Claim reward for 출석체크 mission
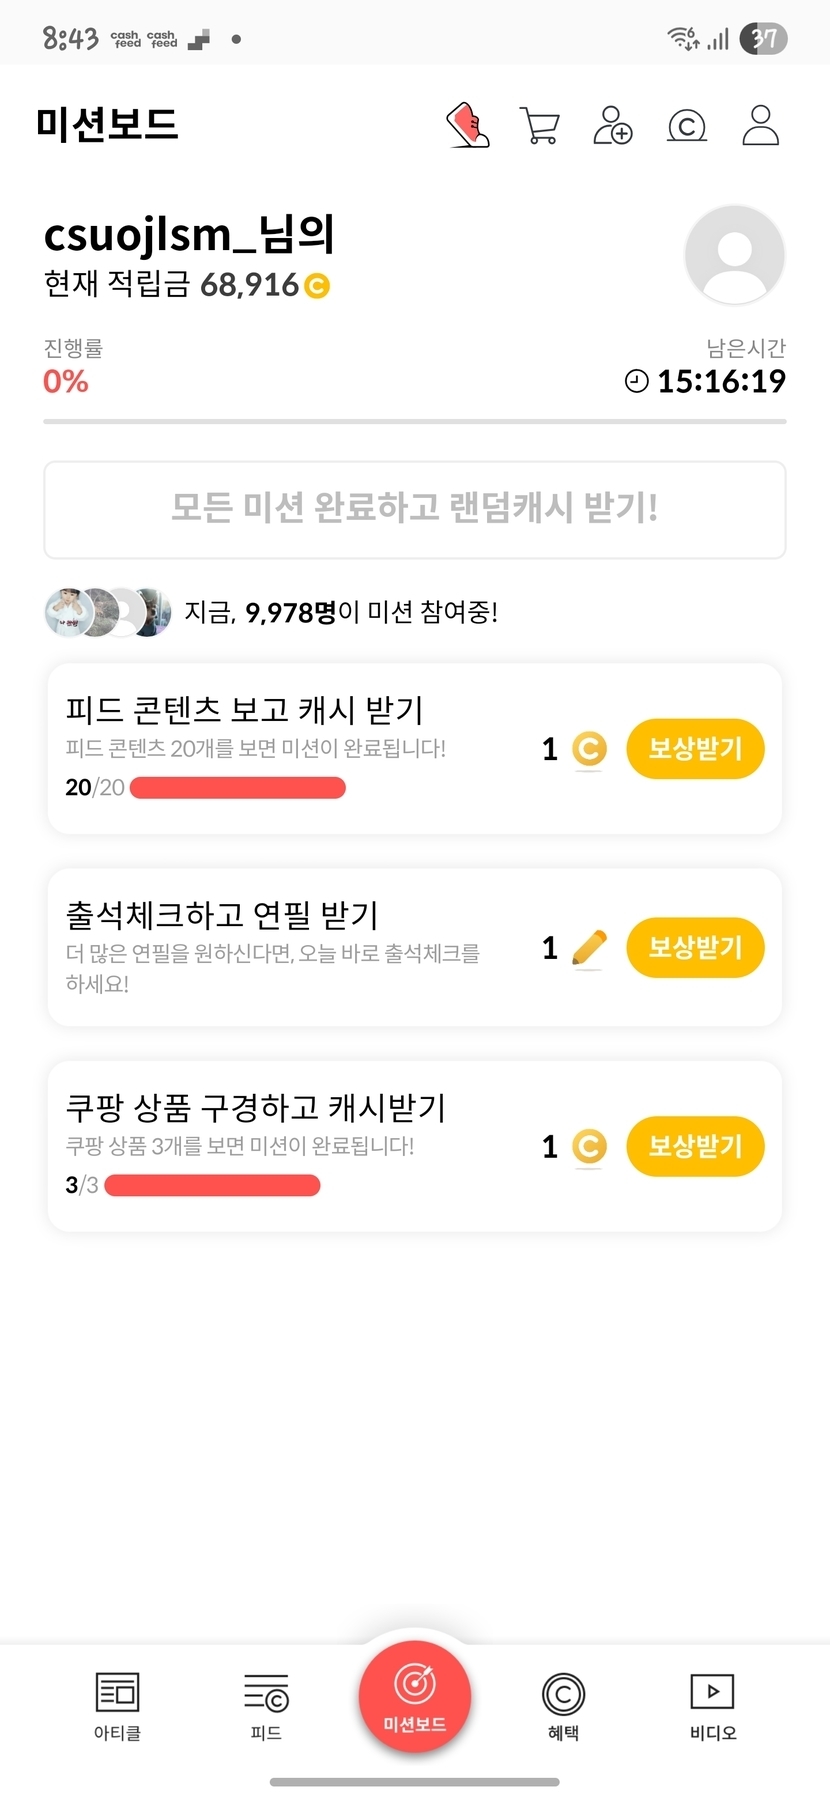 [x=695, y=947]
